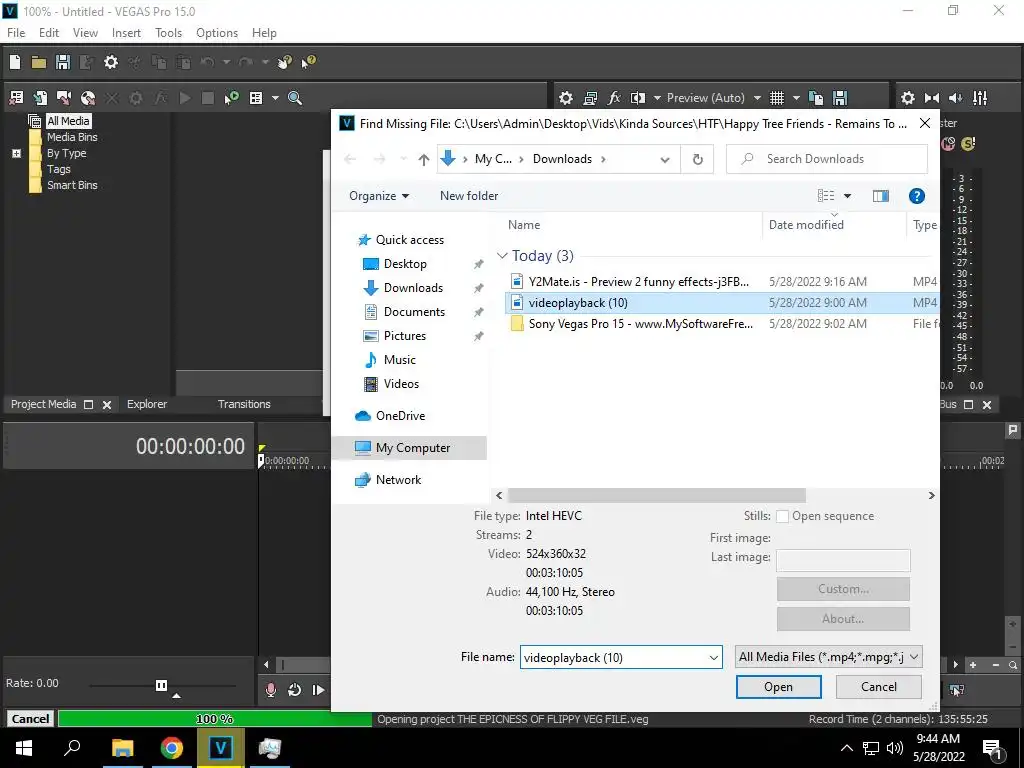Open Chrome from the Windows taskbar
The height and width of the screenshot is (768, 1024).
pyautogui.click(x=172, y=748)
